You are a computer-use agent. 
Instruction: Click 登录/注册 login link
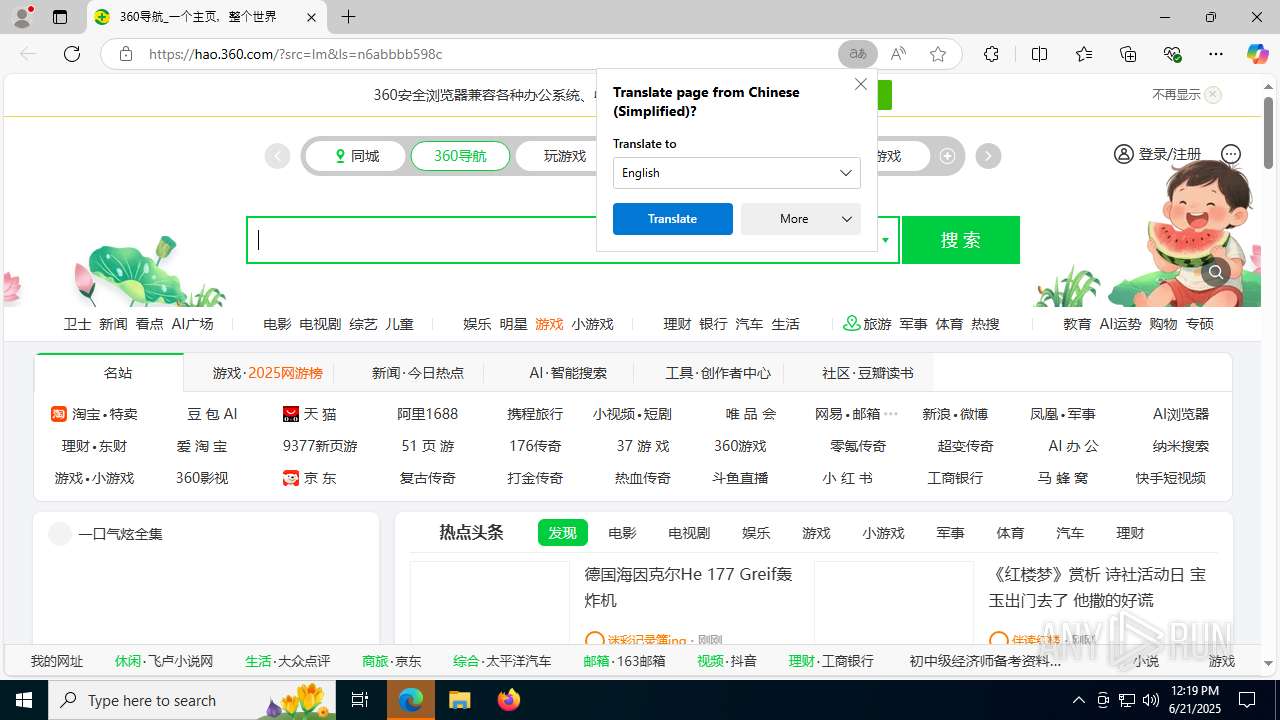(x=1169, y=154)
